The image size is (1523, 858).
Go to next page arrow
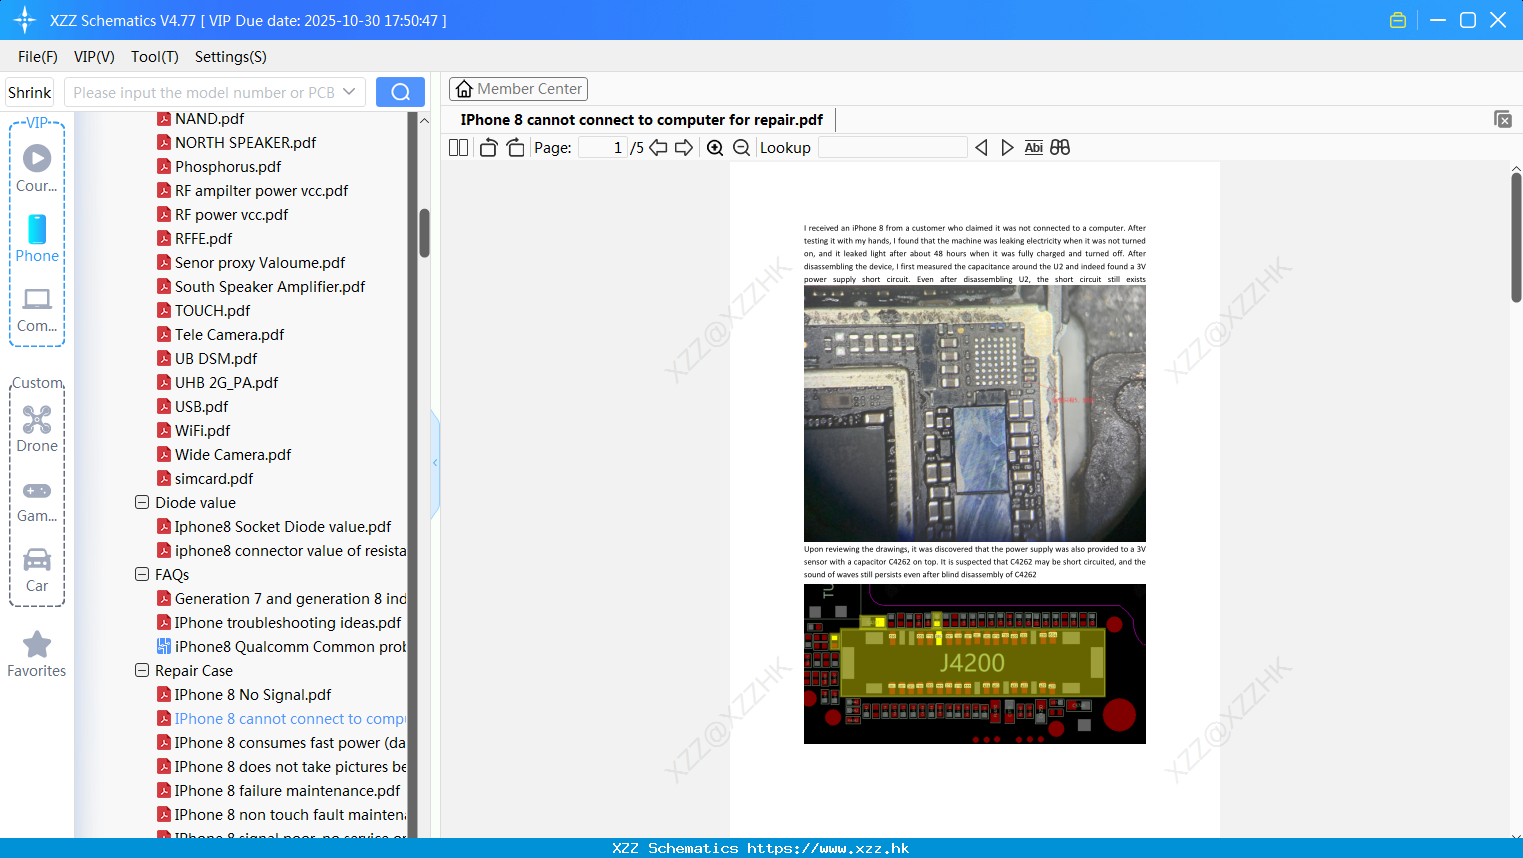(684, 148)
